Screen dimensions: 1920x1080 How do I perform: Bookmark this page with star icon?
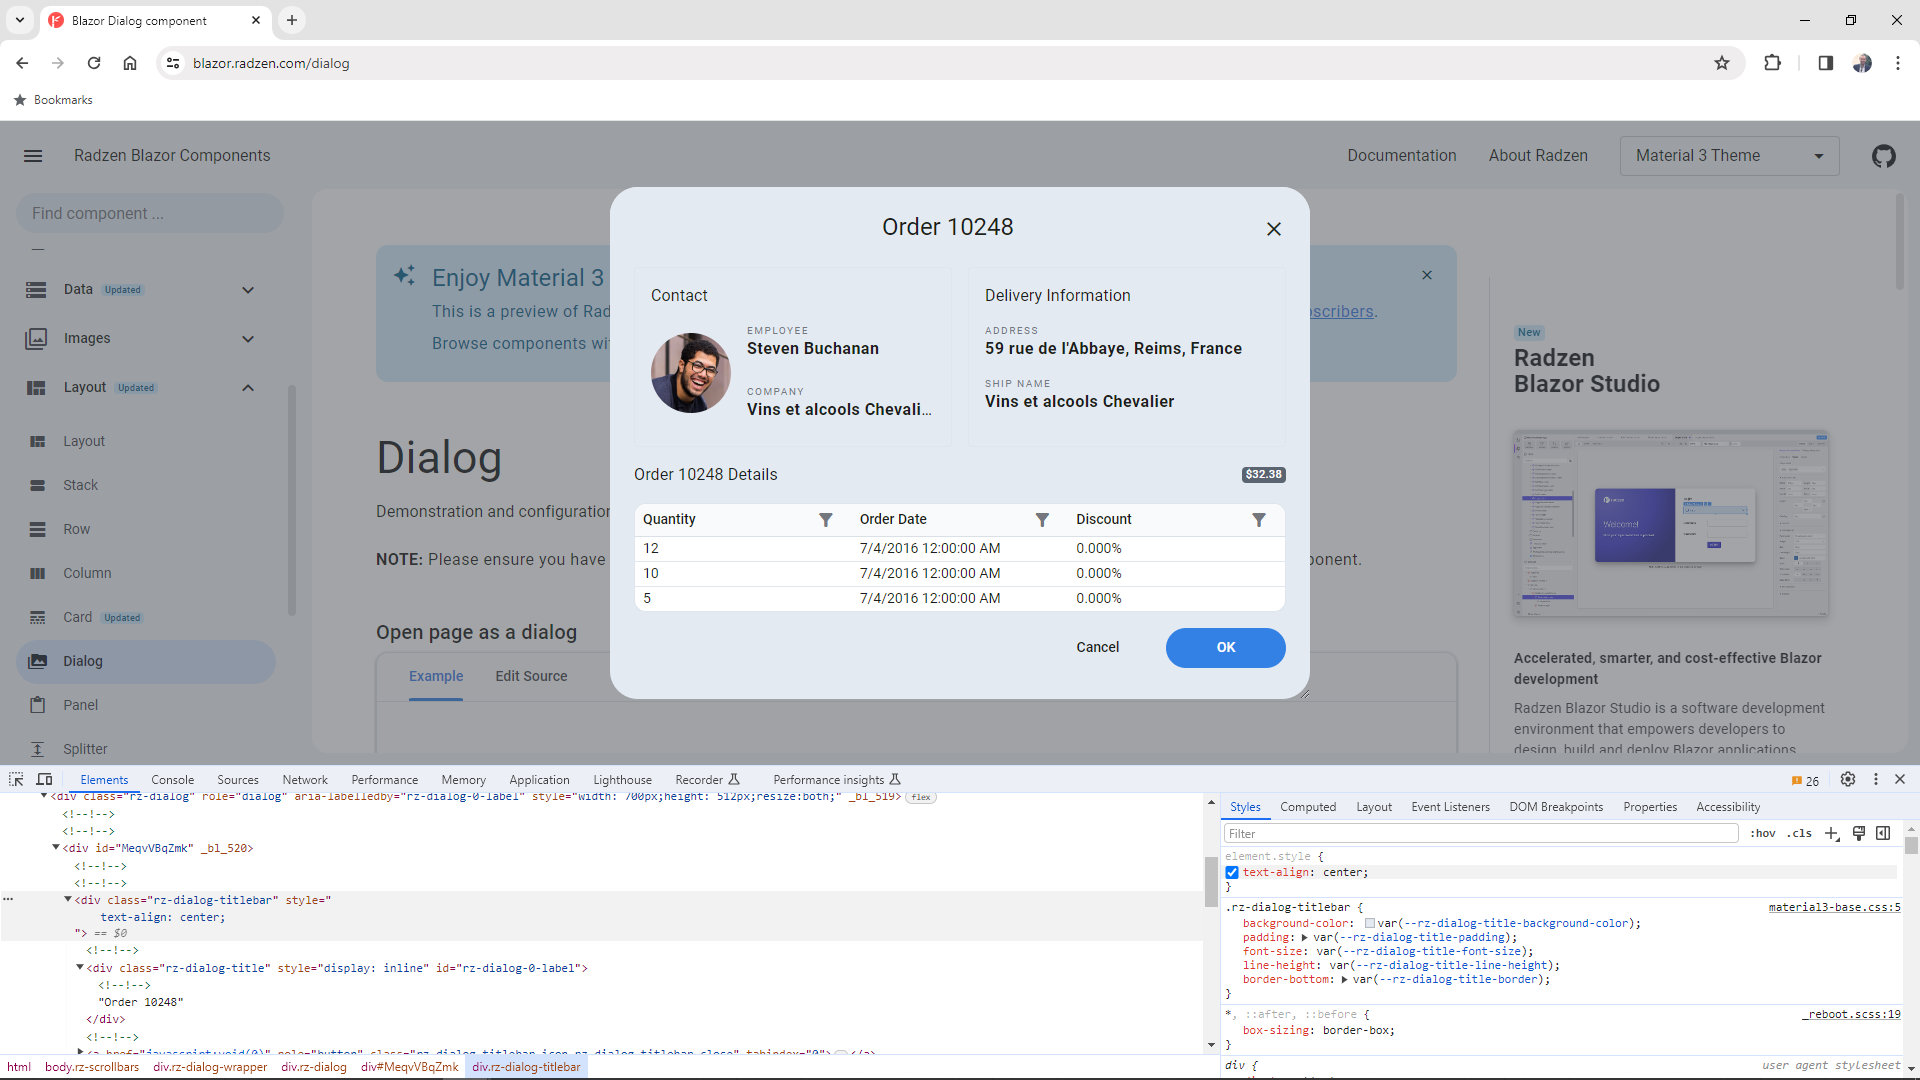[x=1722, y=63]
